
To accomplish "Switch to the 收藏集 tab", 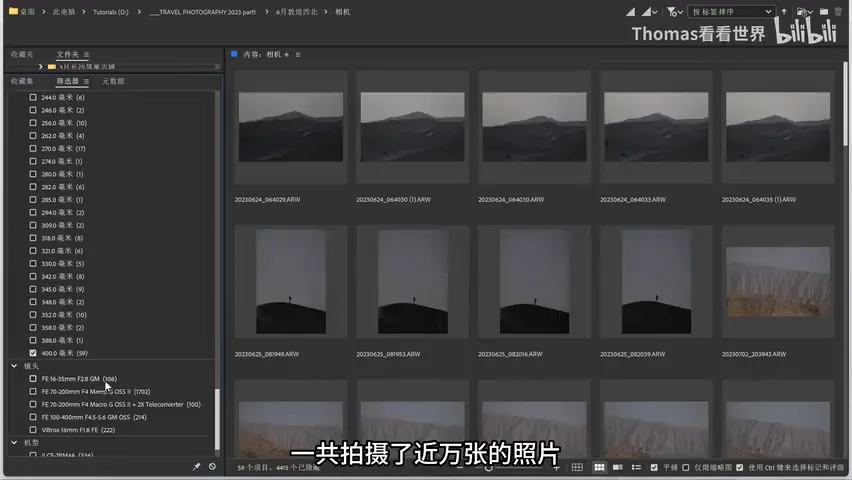I will click(22, 81).
